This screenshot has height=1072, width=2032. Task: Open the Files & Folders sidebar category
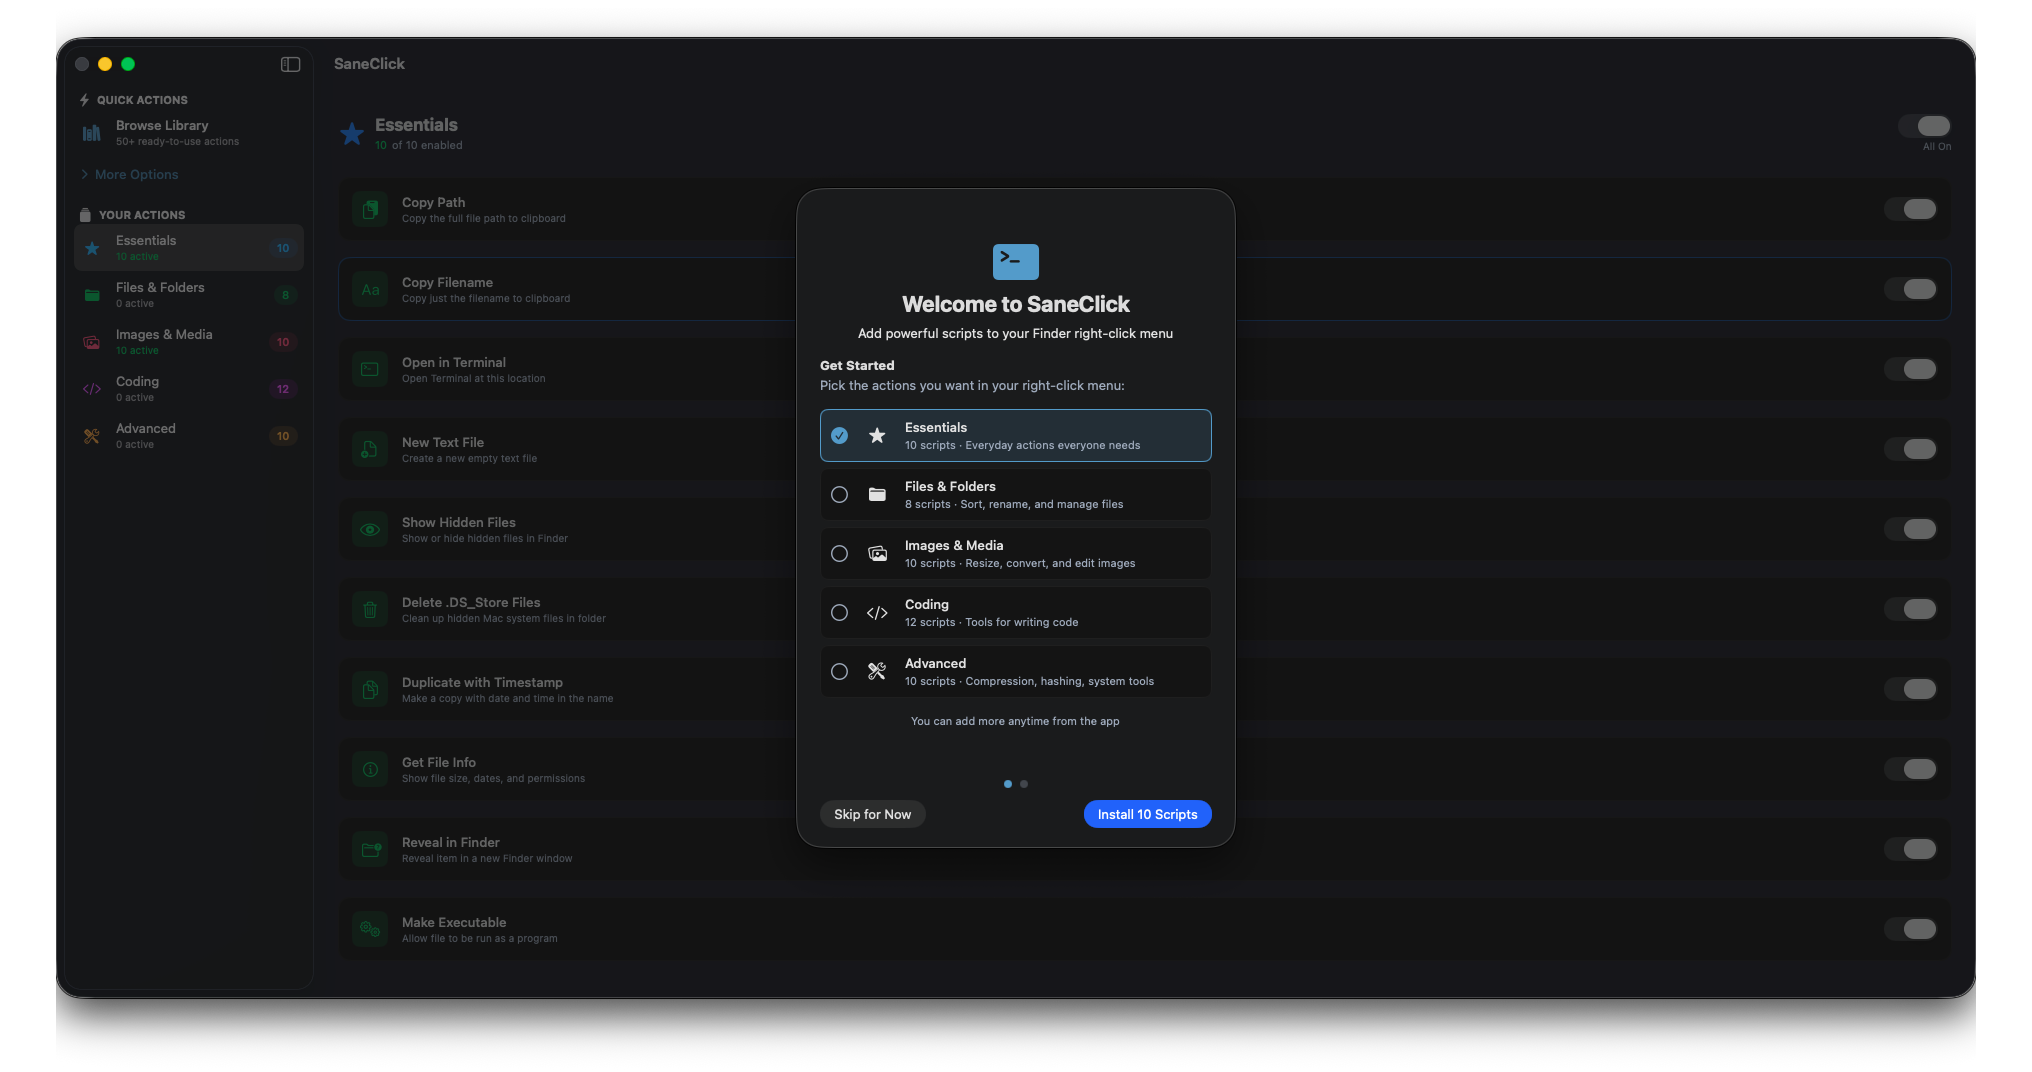coord(189,295)
